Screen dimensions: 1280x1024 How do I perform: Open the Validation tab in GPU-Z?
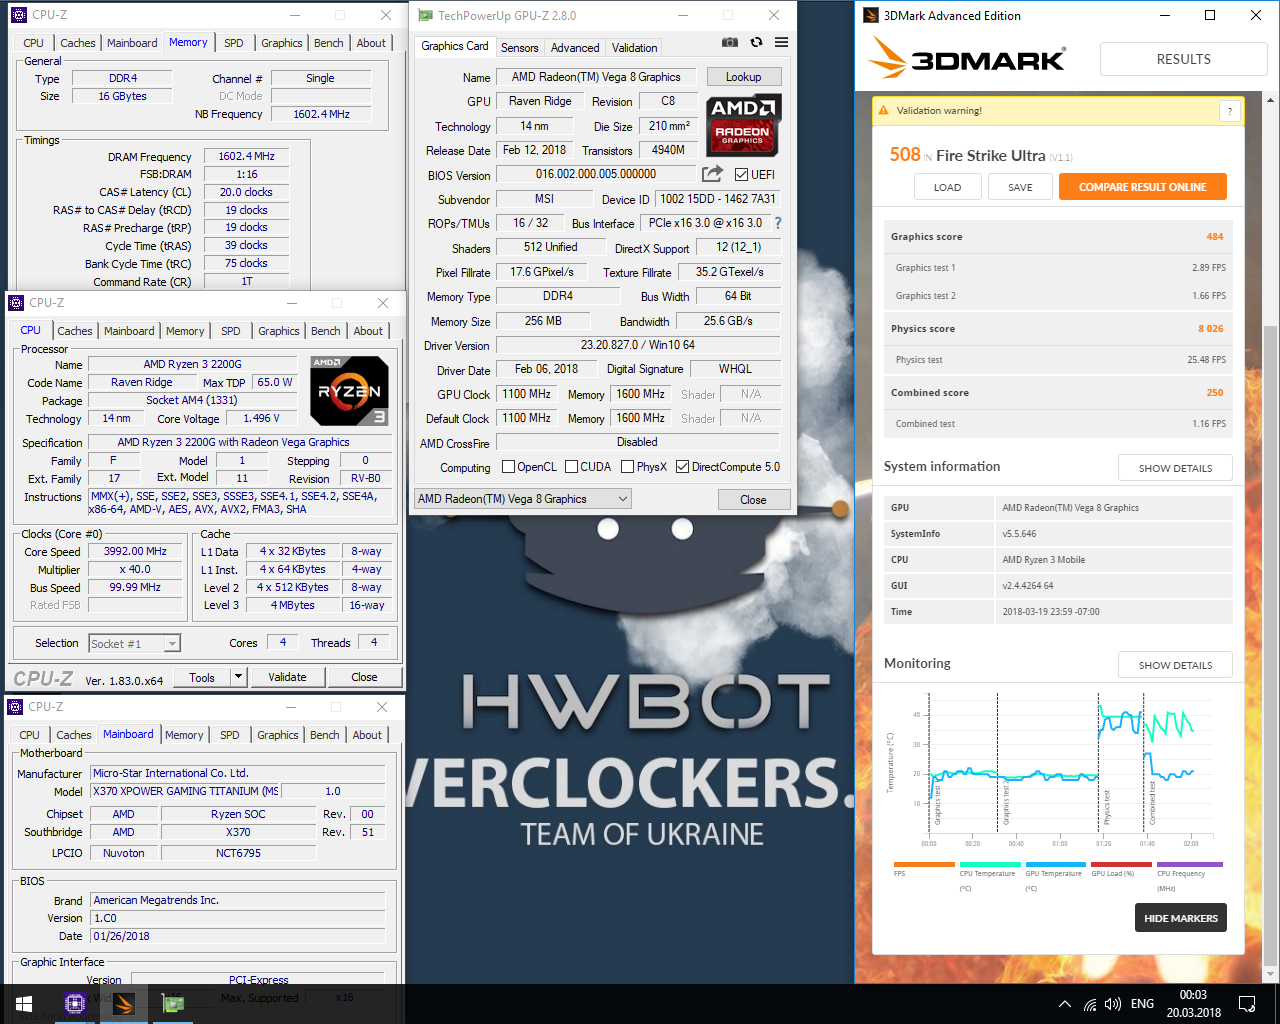pos(634,47)
